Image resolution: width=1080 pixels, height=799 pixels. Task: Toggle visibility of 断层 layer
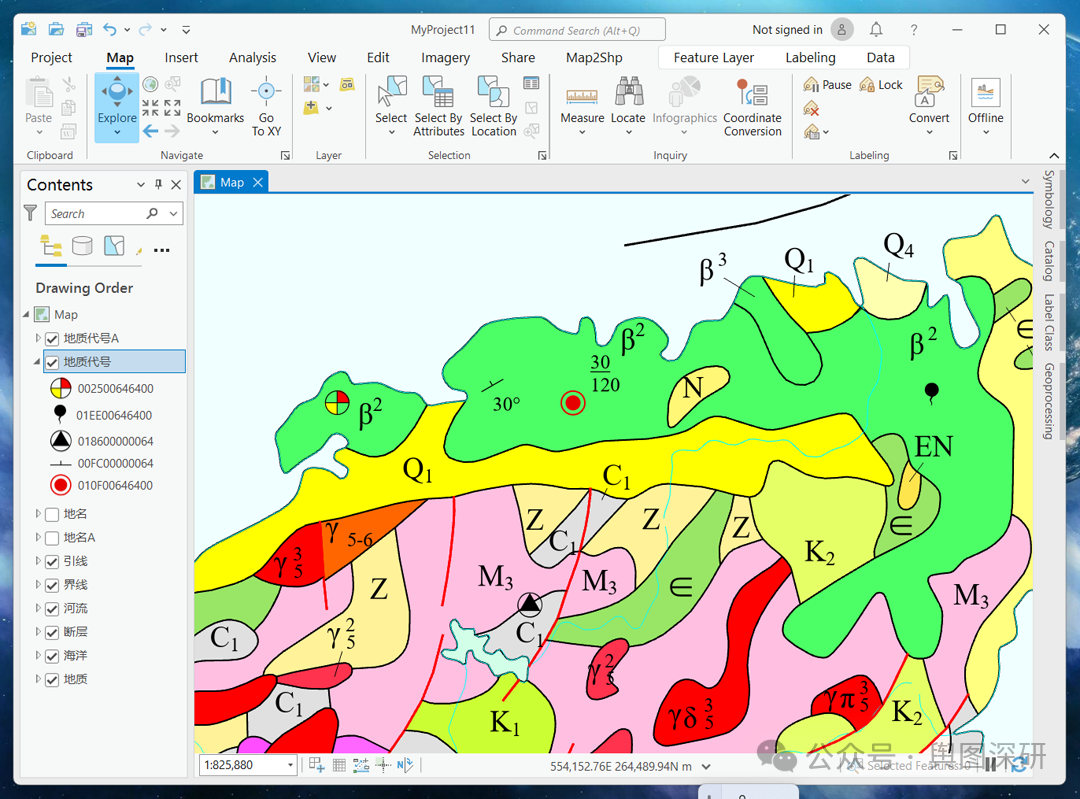tap(53, 632)
